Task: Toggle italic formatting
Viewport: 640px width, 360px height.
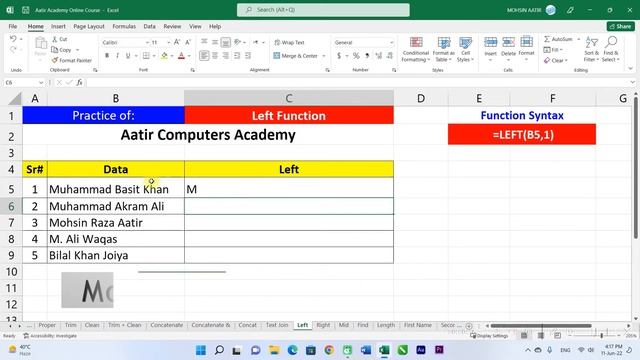Action: pos(118,56)
